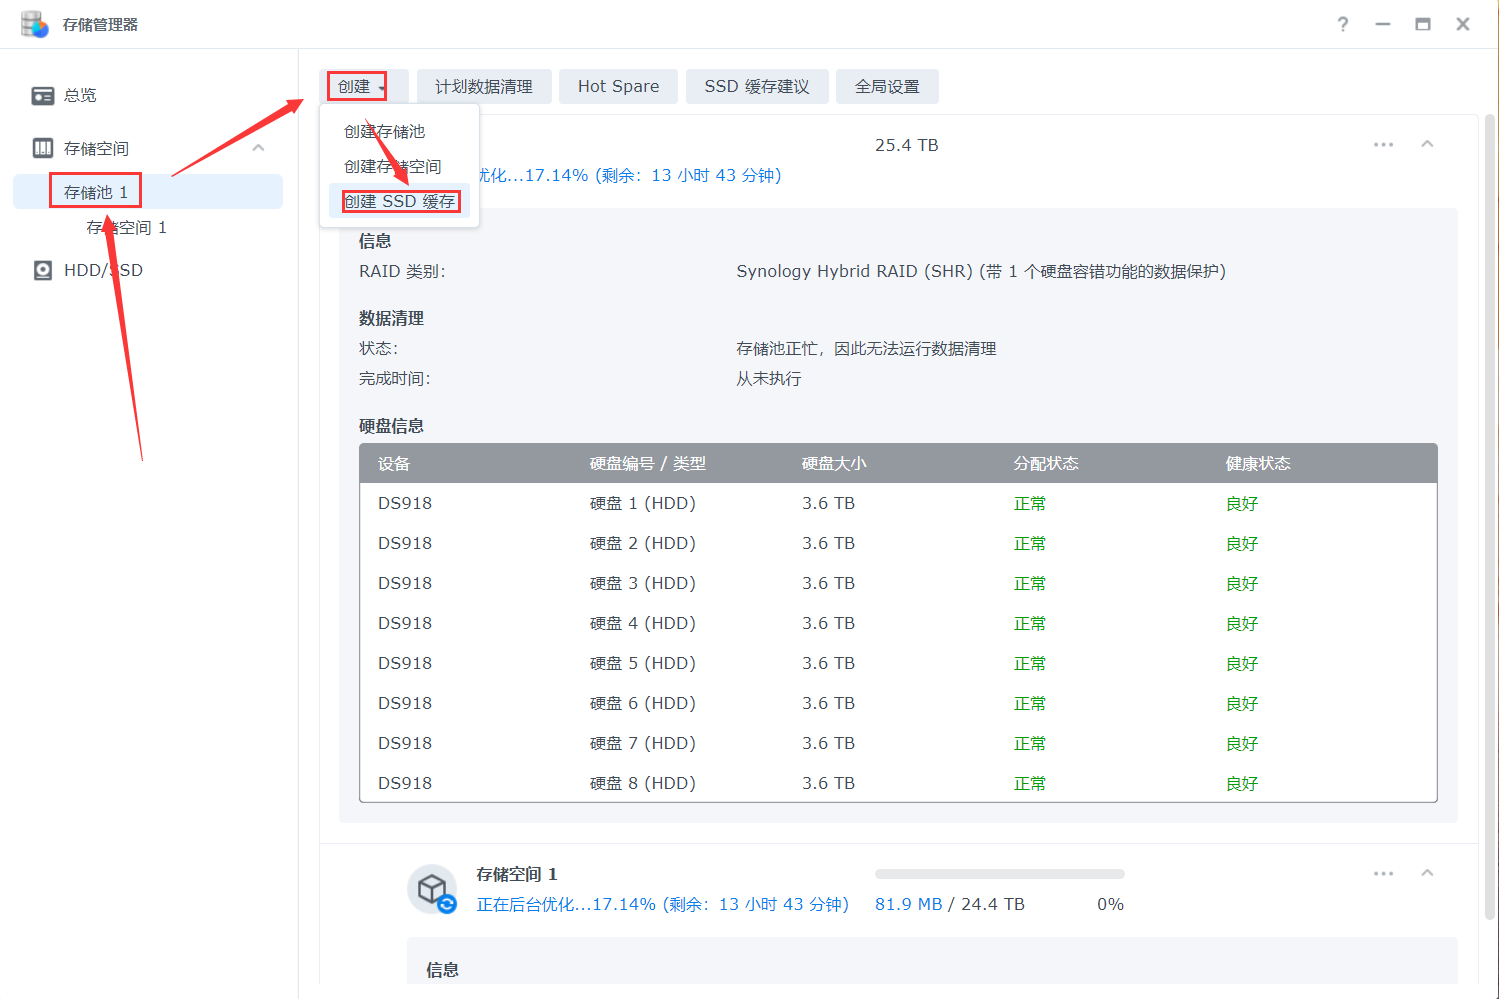
Task: Select 存储池 1 in sidebar tree
Action: [96, 192]
